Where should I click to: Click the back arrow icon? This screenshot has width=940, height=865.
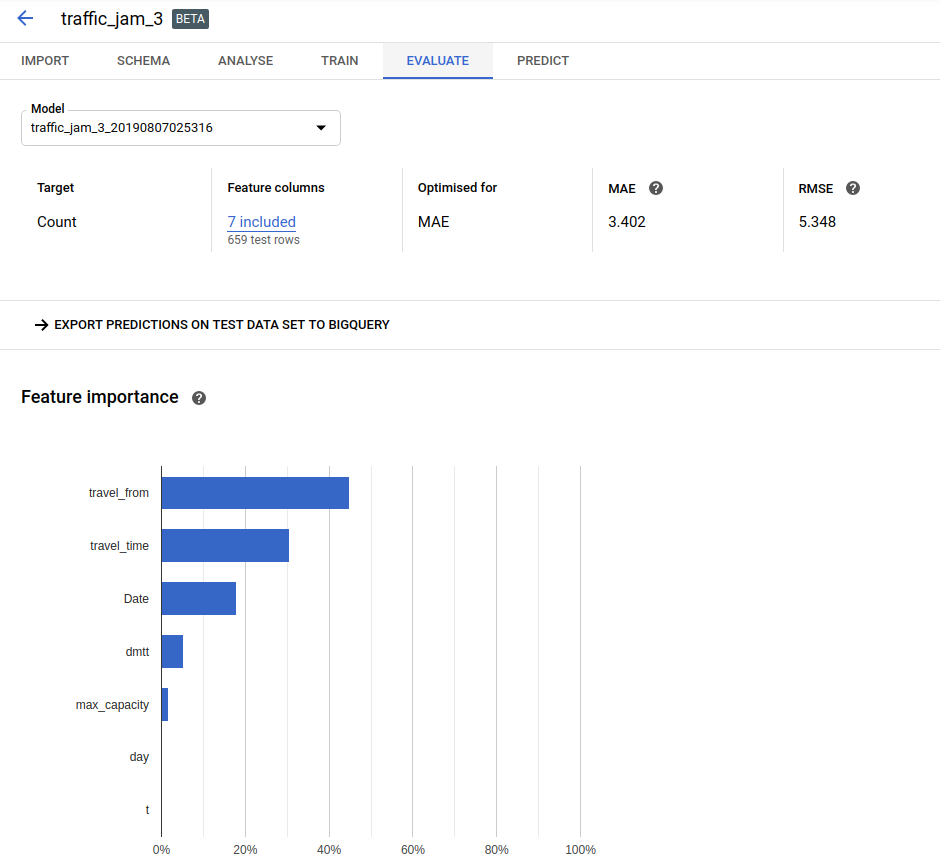coord(25,19)
